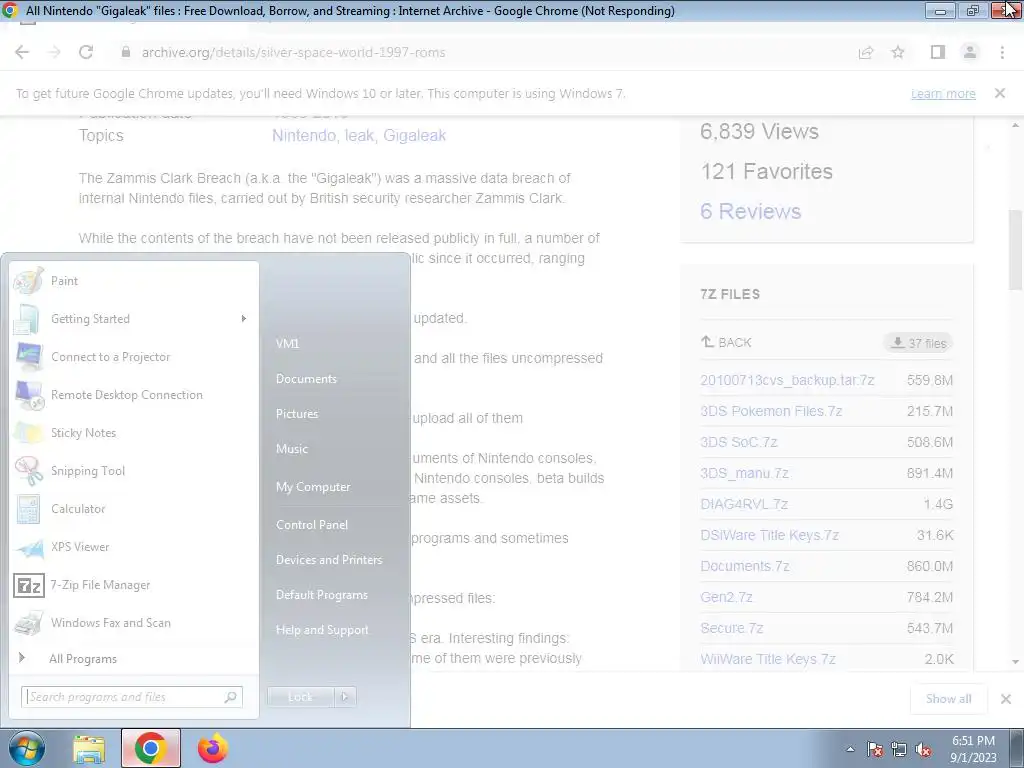
Task: Download Gen2.7z
Action: pos(726,597)
